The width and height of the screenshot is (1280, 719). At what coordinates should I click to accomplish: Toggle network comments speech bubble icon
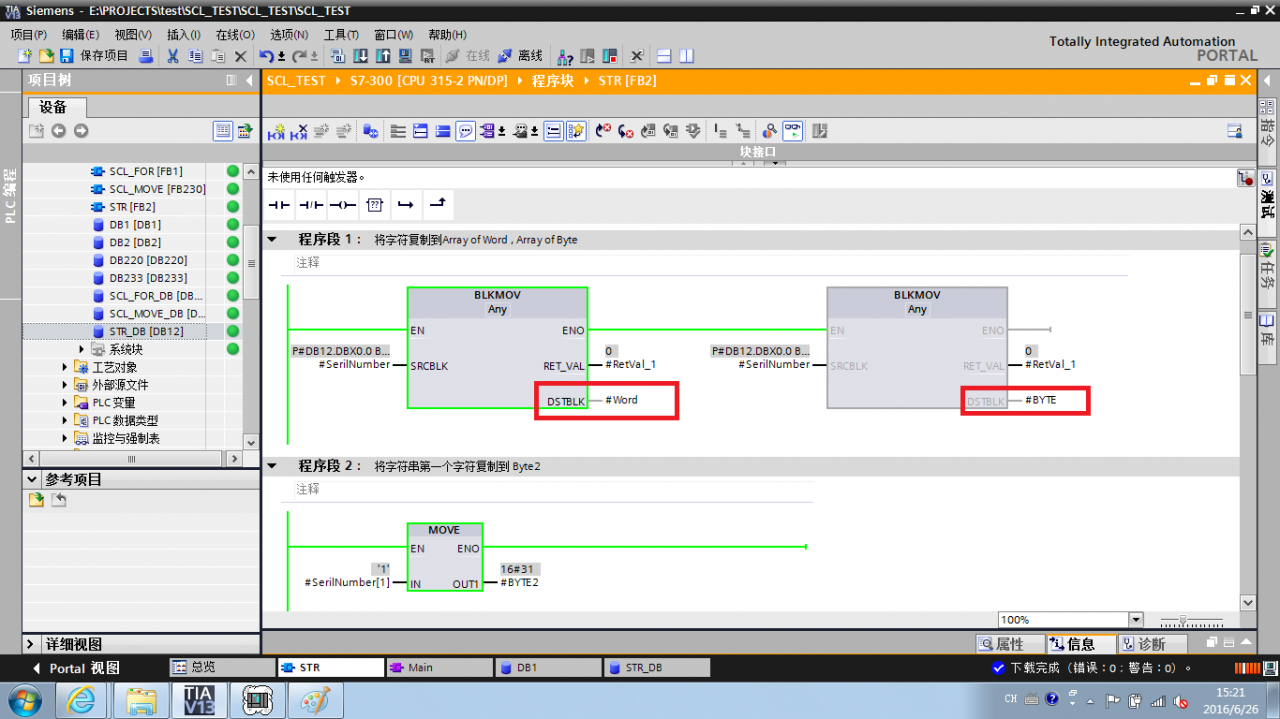[x=465, y=131]
